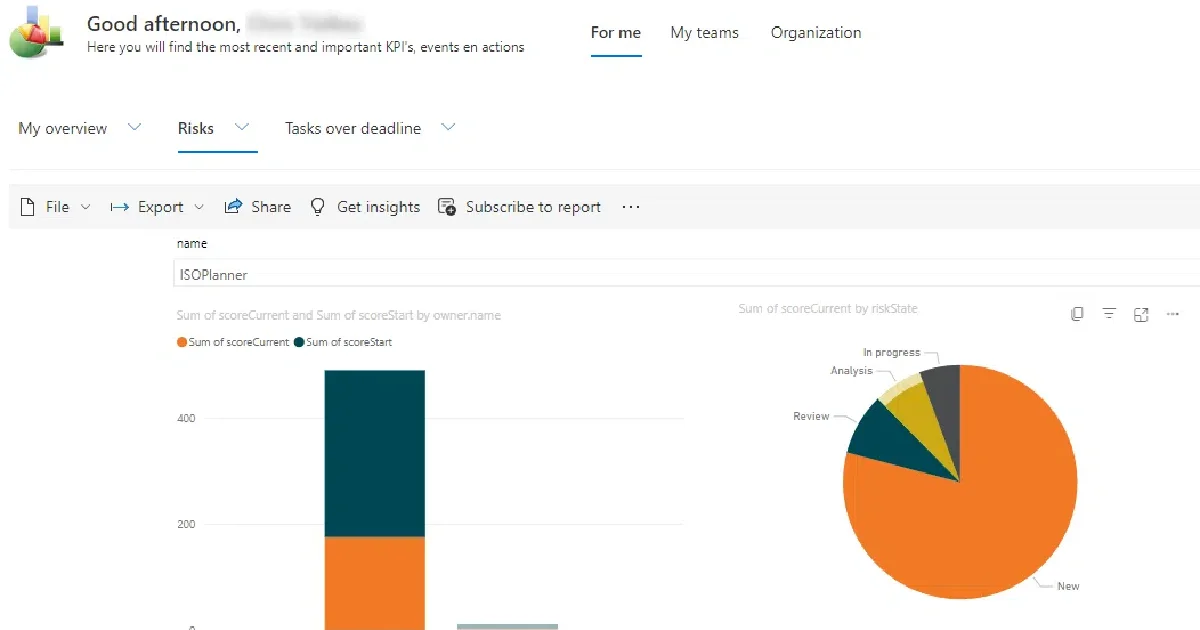The width and height of the screenshot is (1200, 630).
Task: Click the dark teal scoreStart bar segment
Action: click(x=375, y=453)
